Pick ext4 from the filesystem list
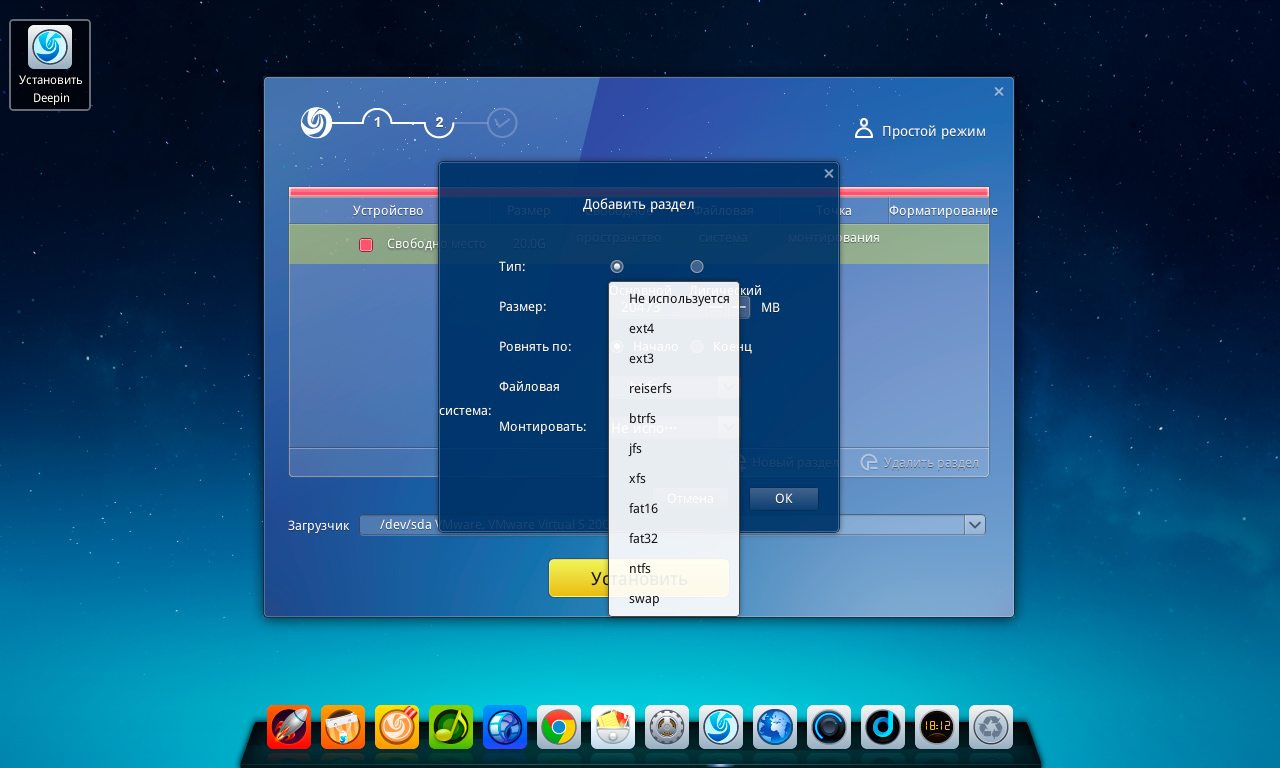Screen dimensions: 1280x768 pos(642,328)
